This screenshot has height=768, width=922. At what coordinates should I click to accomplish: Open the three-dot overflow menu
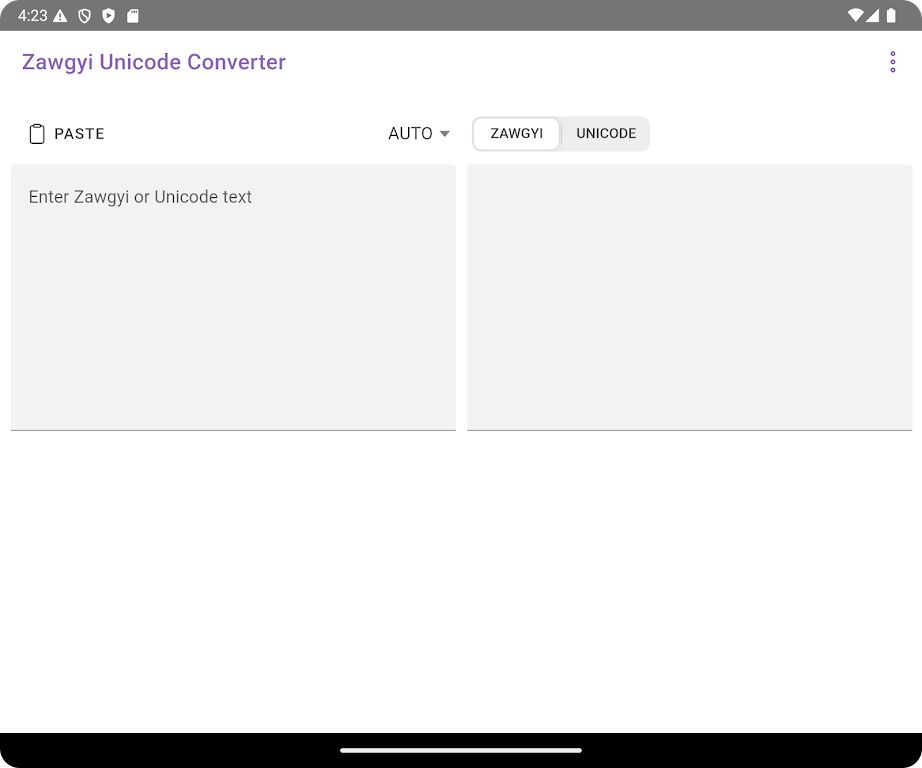pos(892,62)
